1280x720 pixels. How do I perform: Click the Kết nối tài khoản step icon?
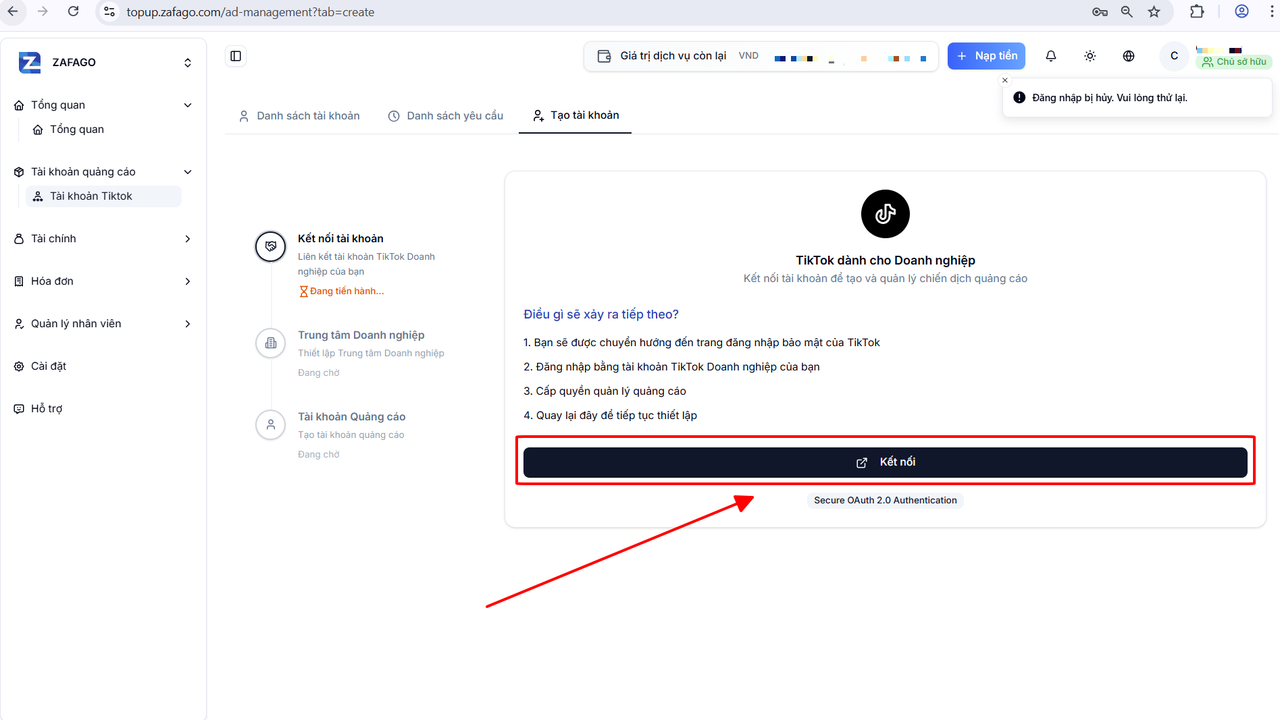click(x=271, y=246)
